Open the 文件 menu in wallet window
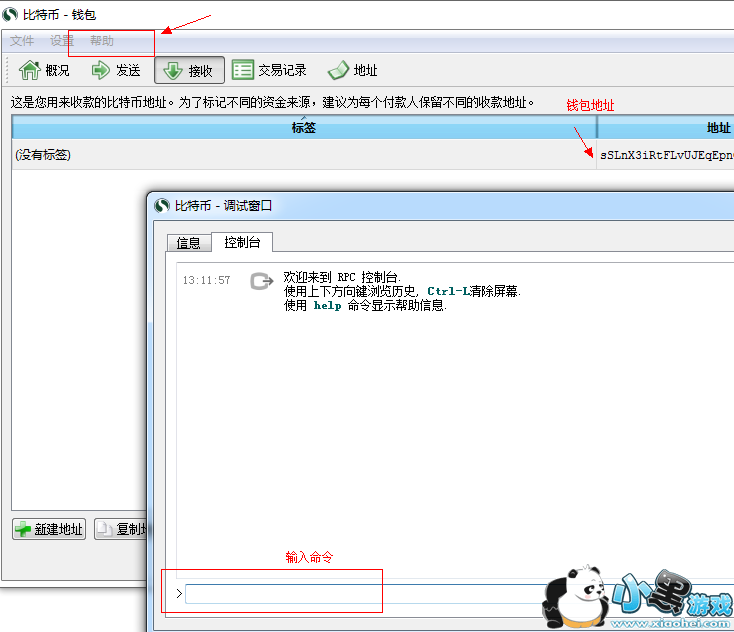The height and width of the screenshot is (632, 734). point(22,41)
